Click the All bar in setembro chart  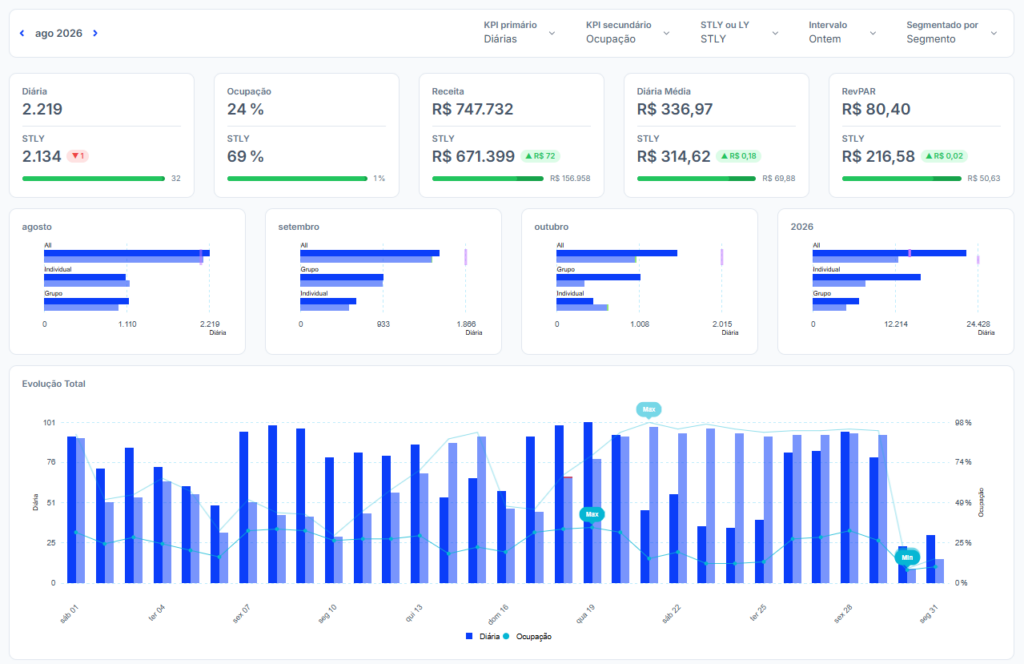(x=370, y=253)
